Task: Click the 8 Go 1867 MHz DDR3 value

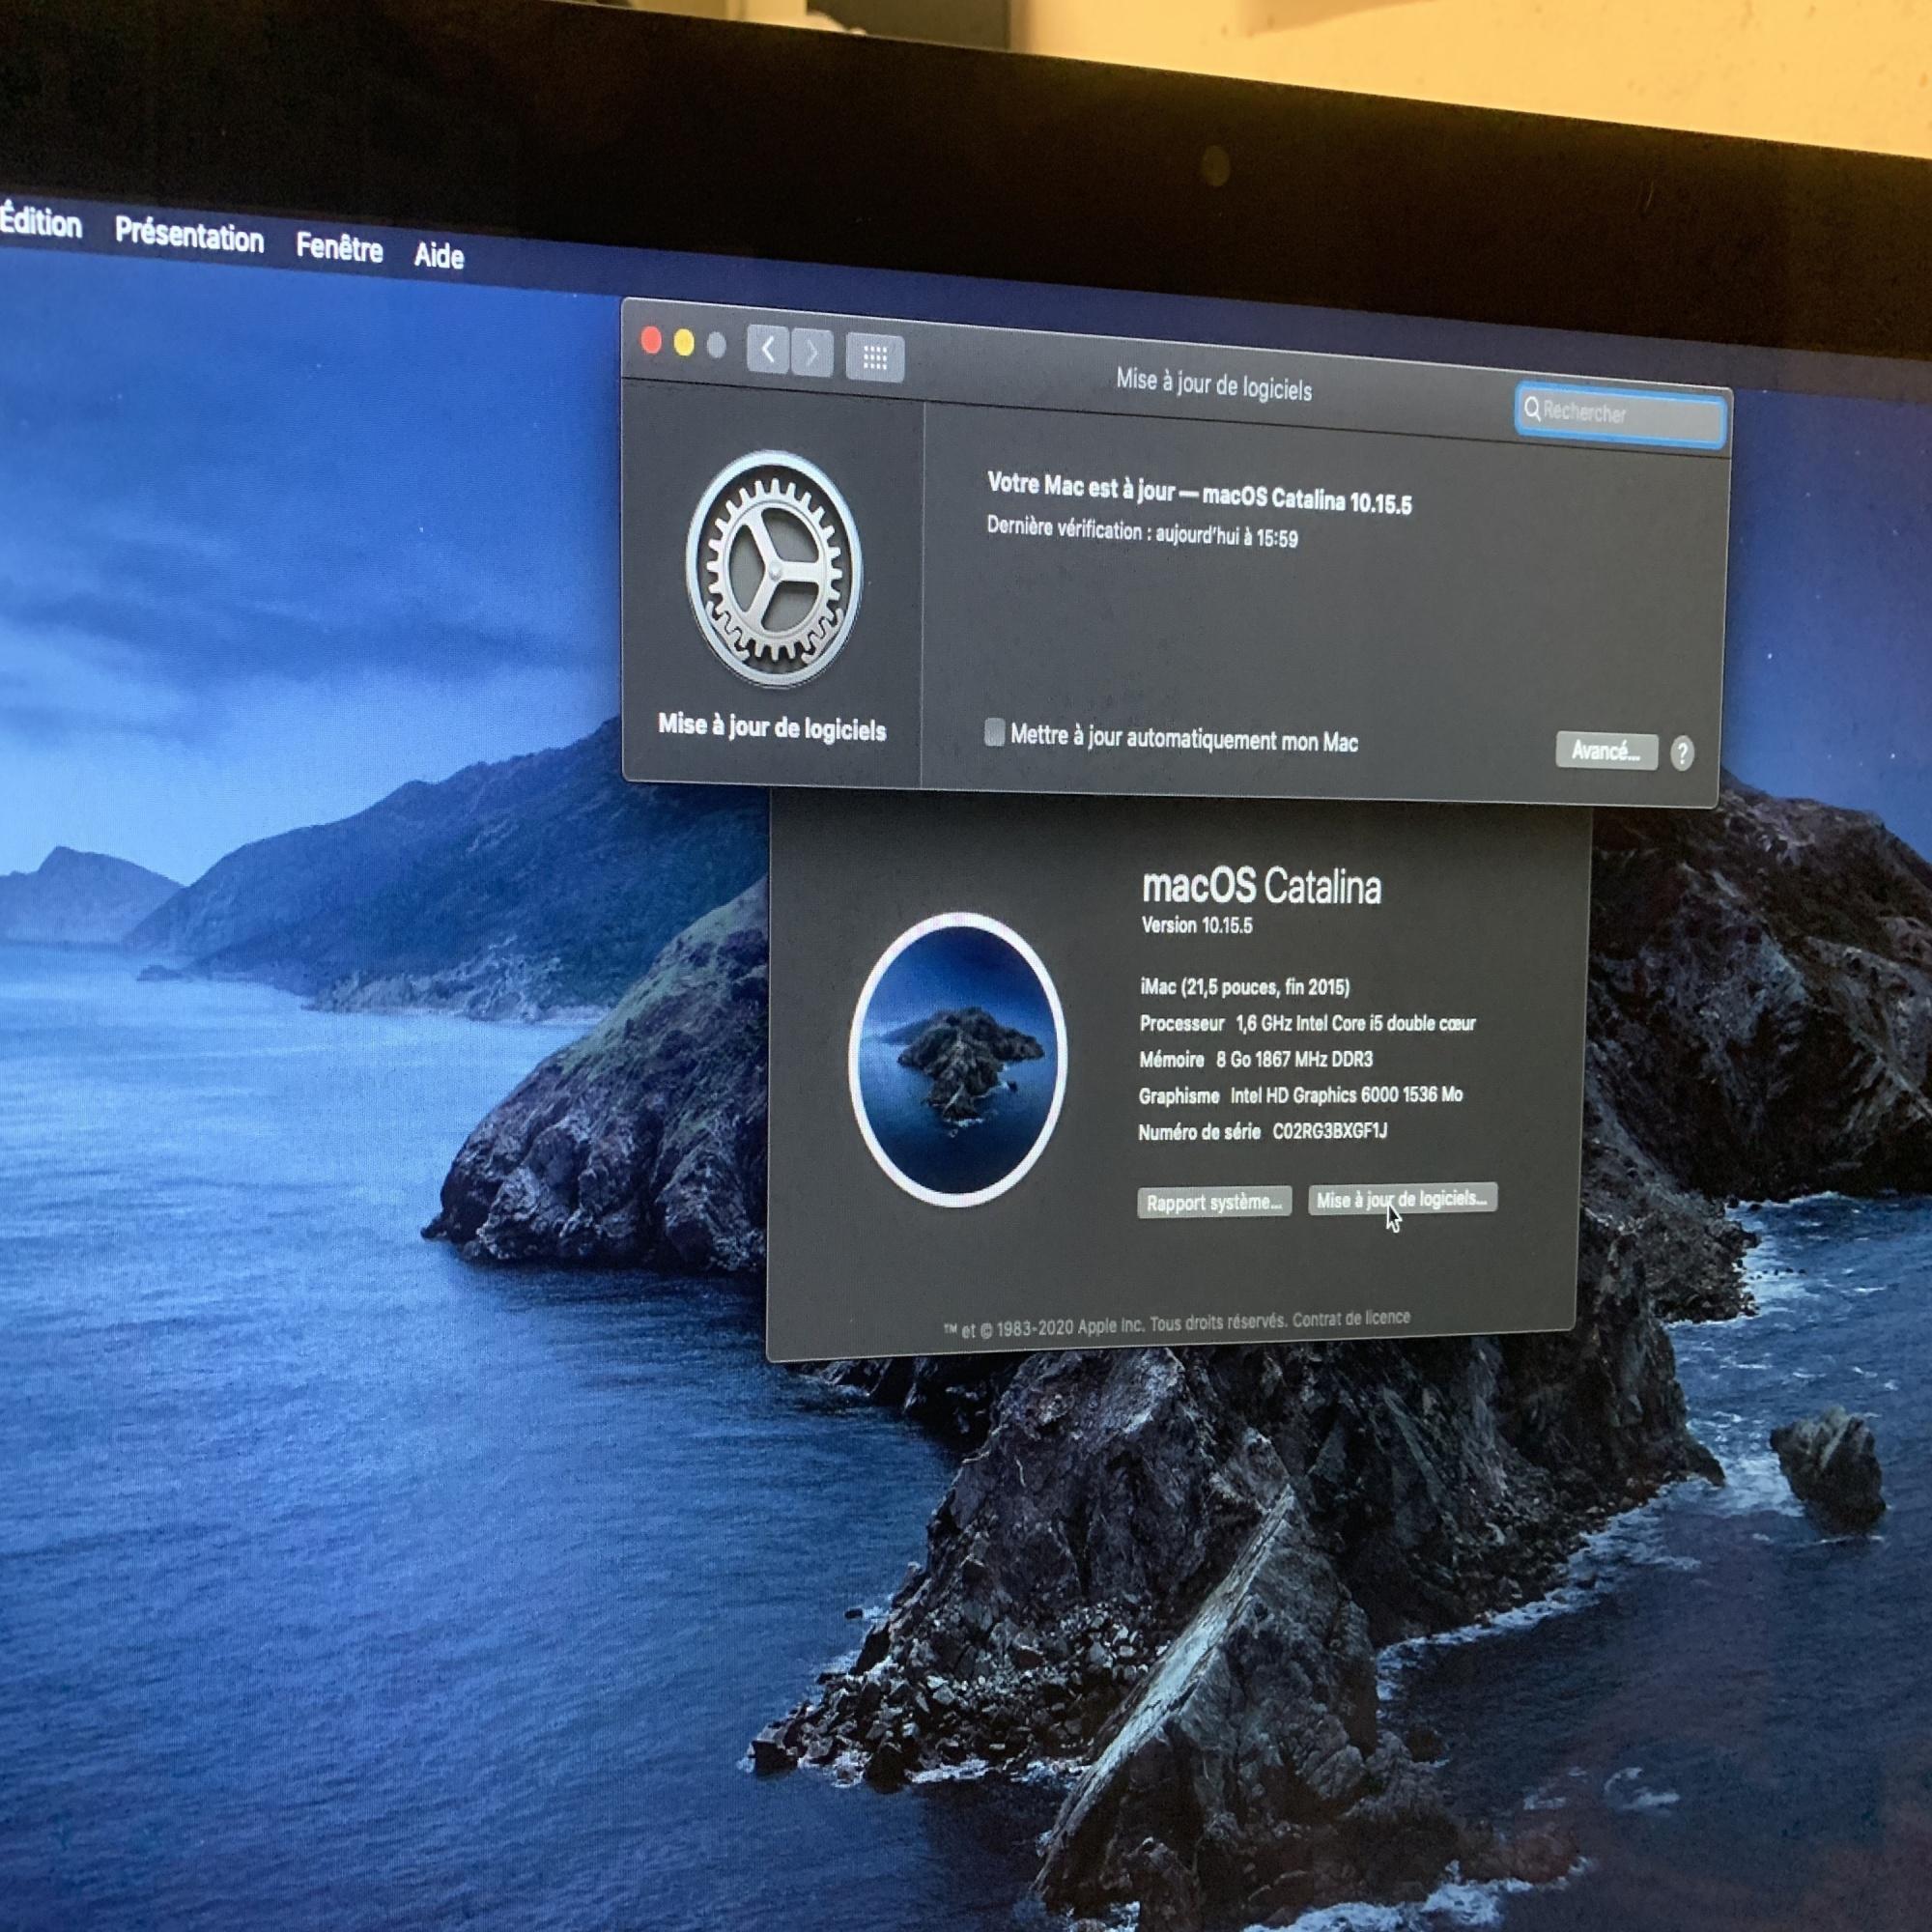Action: click(1294, 1059)
